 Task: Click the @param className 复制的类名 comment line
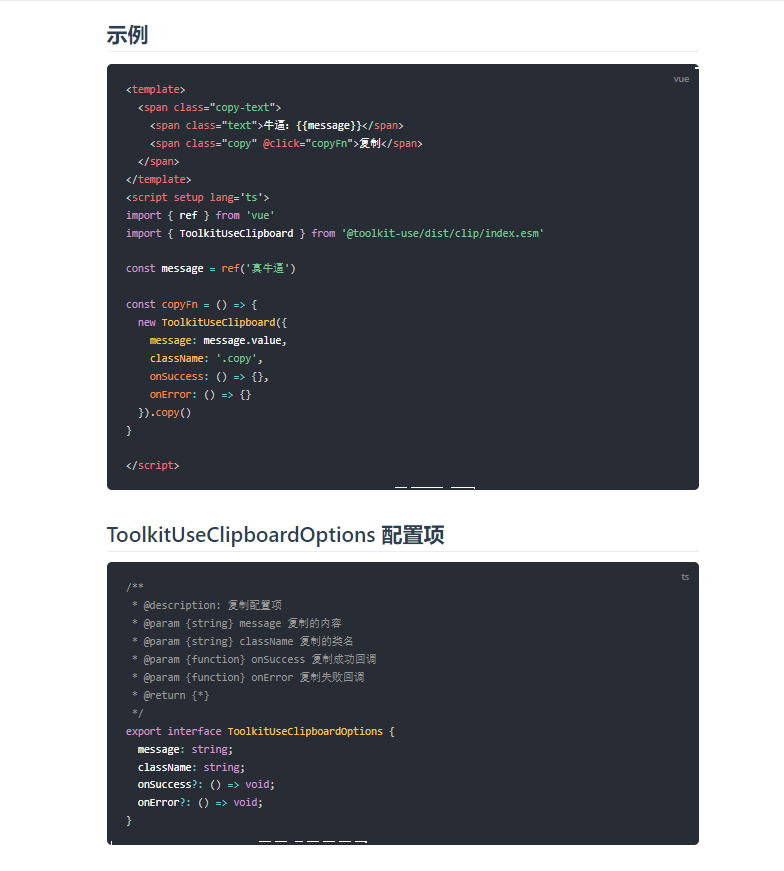(243, 641)
